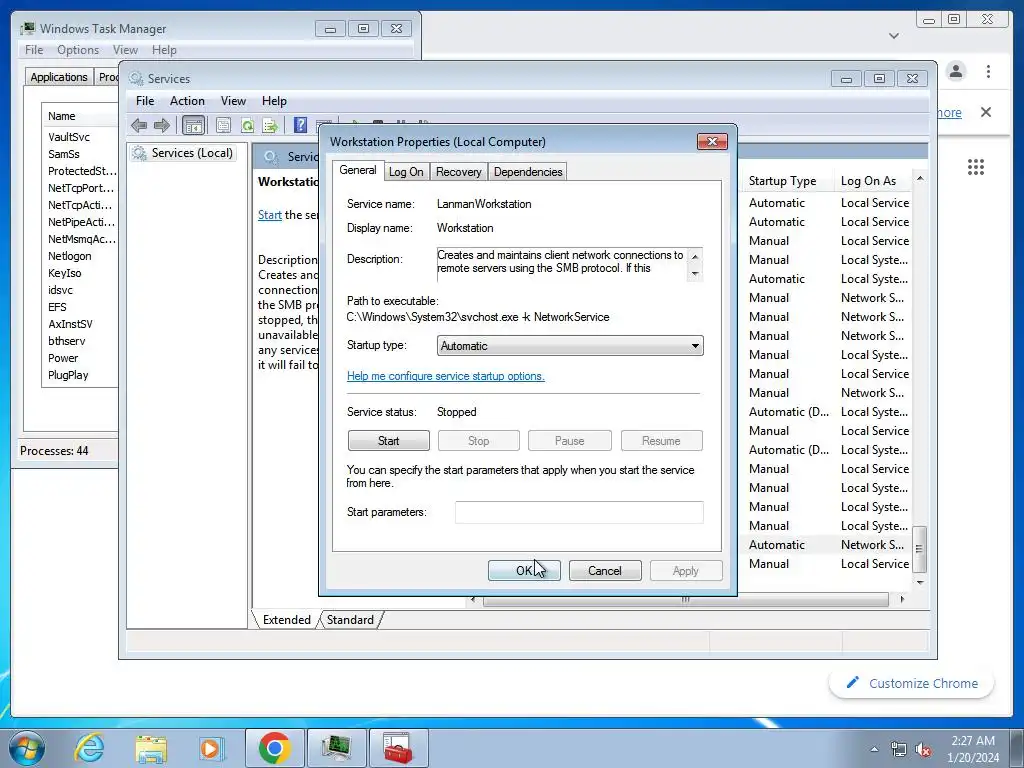Click Help me configure service startup options
Viewport: 1024px width, 768px height.
pos(445,376)
